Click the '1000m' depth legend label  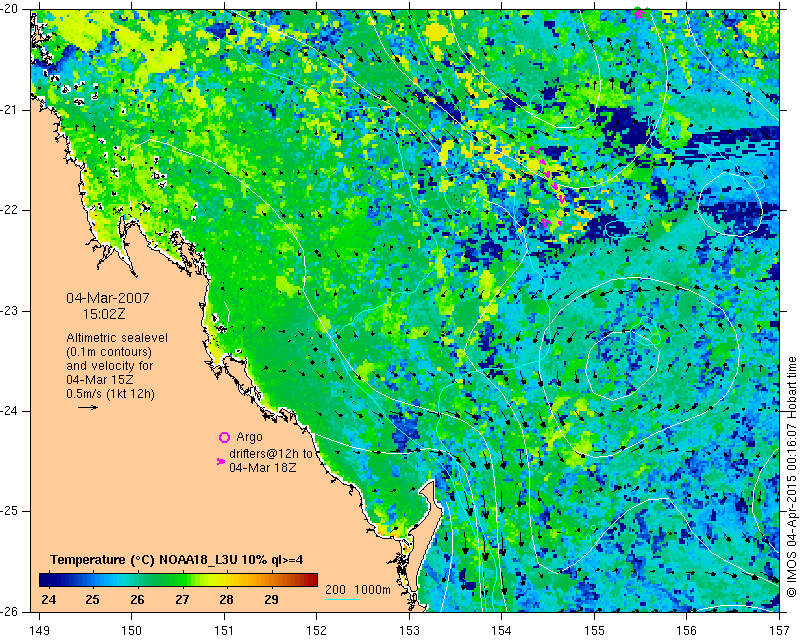[x=372, y=589]
